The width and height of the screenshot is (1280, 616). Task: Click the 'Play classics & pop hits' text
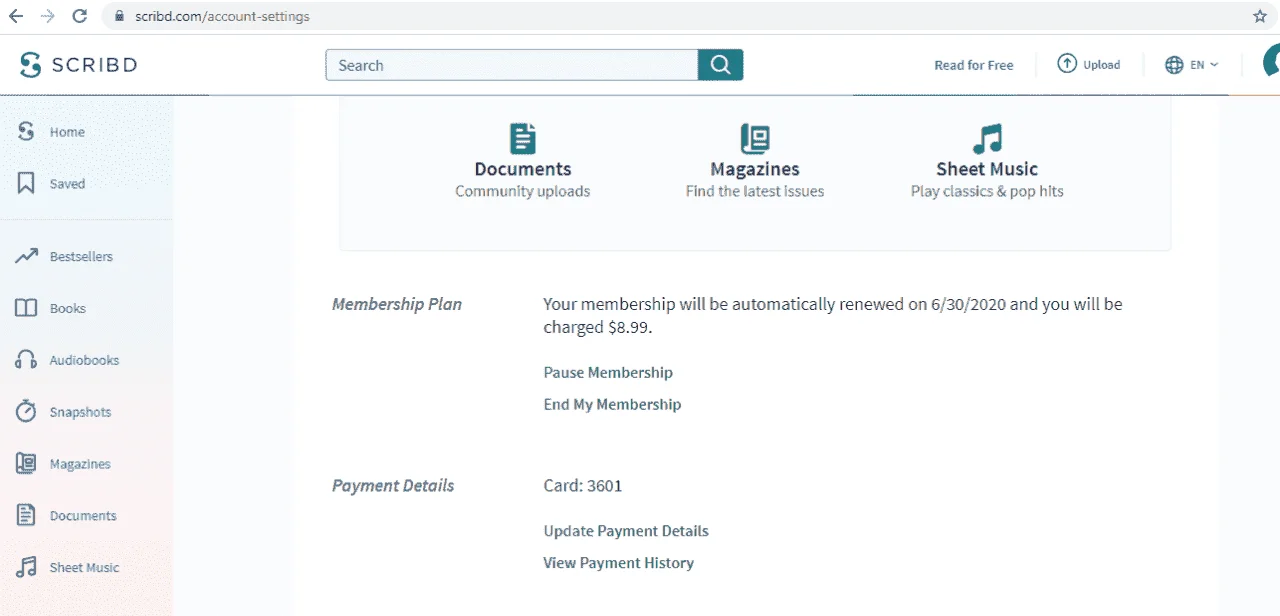point(987,191)
